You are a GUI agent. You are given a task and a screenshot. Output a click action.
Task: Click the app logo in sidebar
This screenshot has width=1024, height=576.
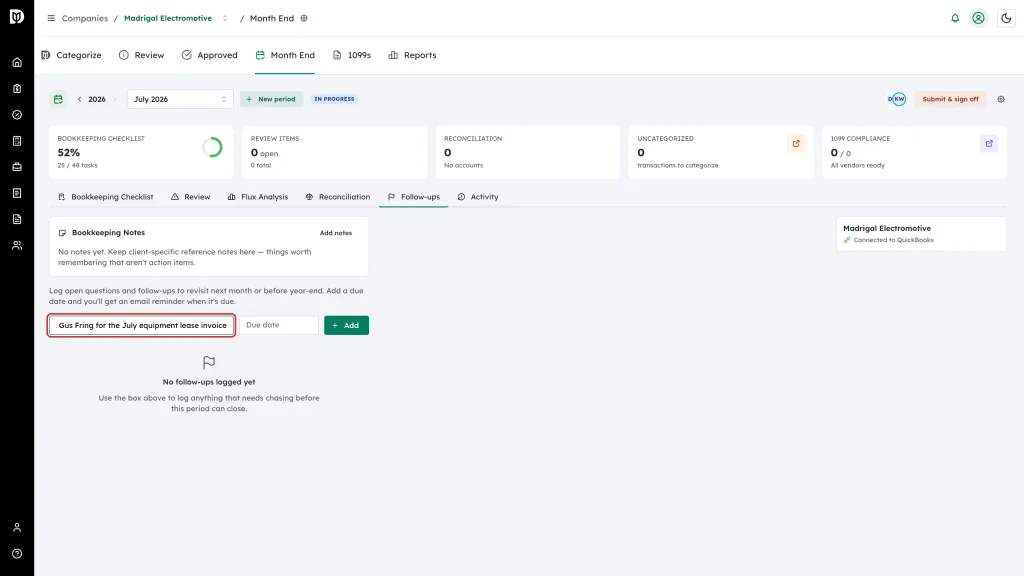click(x=17, y=16)
